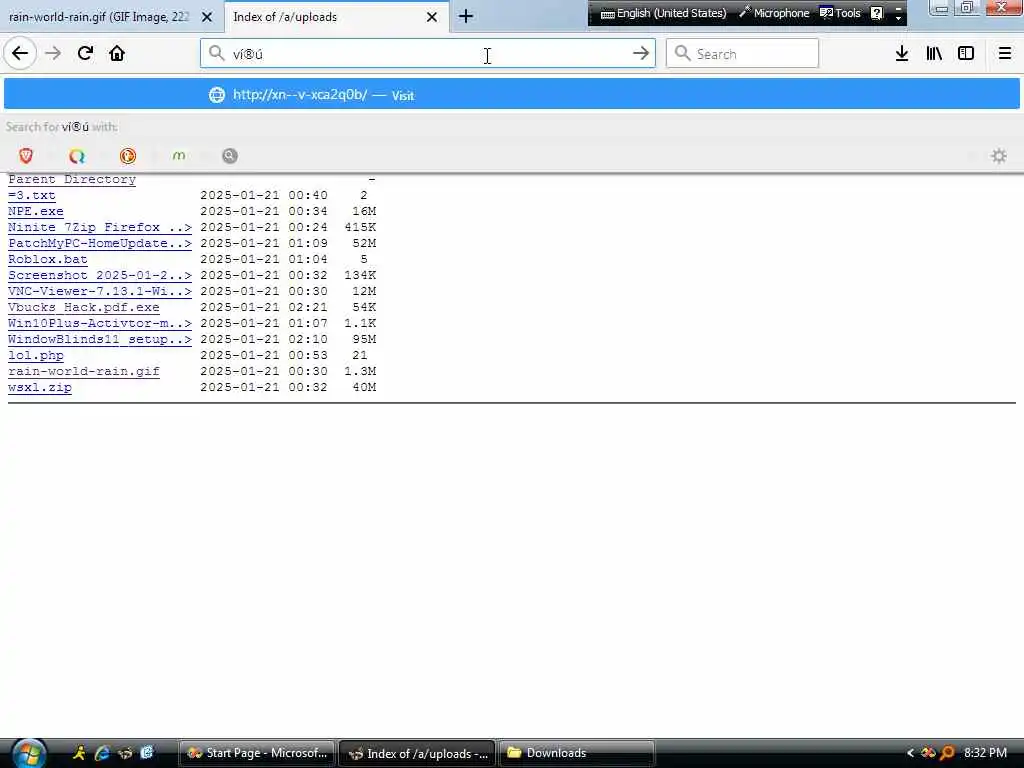The image size is (1024, 768).
Task: Click the PatchMyPC-HomeUpdate link
Action: 100,243
